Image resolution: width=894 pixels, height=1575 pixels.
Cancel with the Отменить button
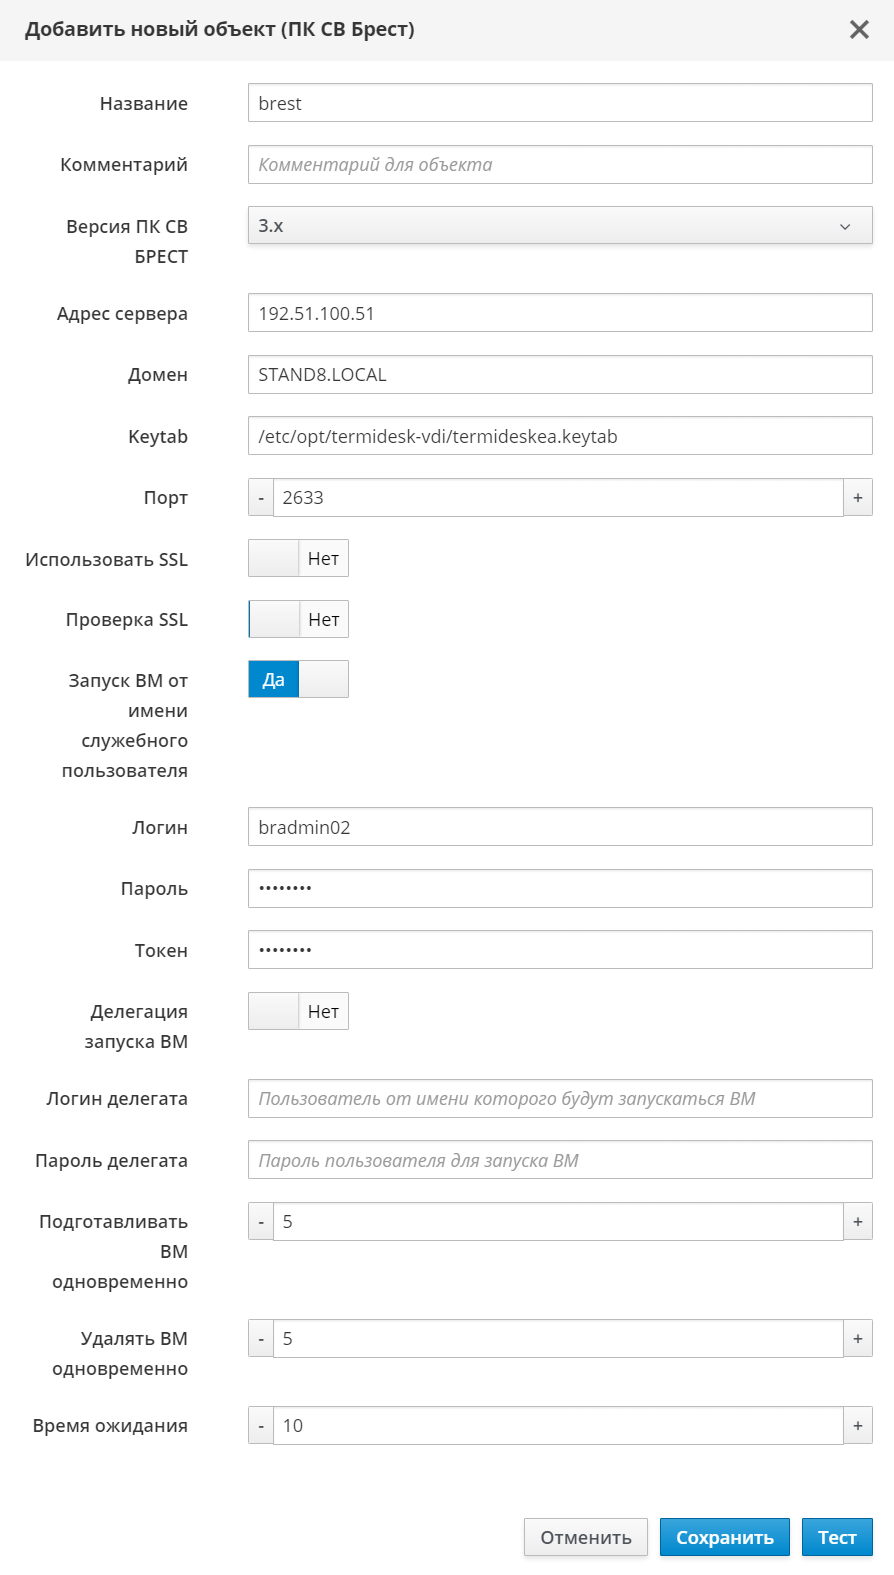pyautogui.click(x=585, y=1537)
